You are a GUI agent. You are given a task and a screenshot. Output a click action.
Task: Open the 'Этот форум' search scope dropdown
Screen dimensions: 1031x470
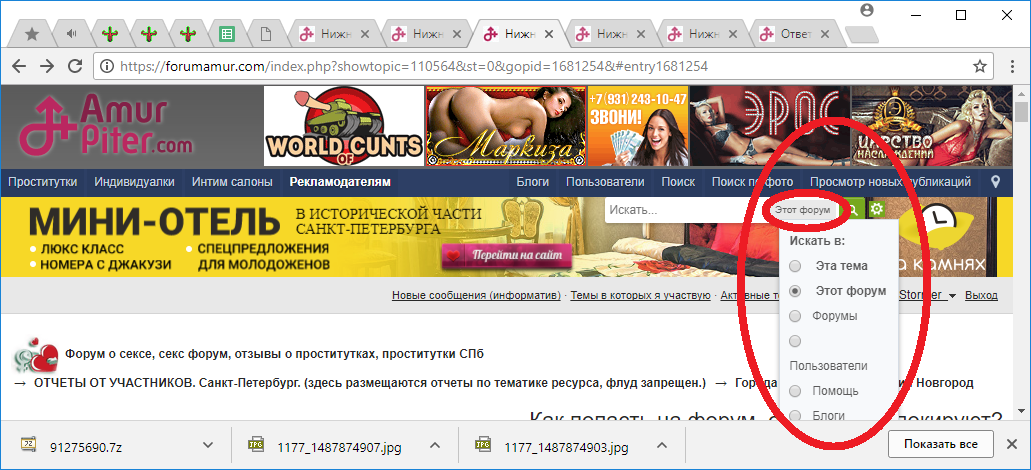click(803, 211)
